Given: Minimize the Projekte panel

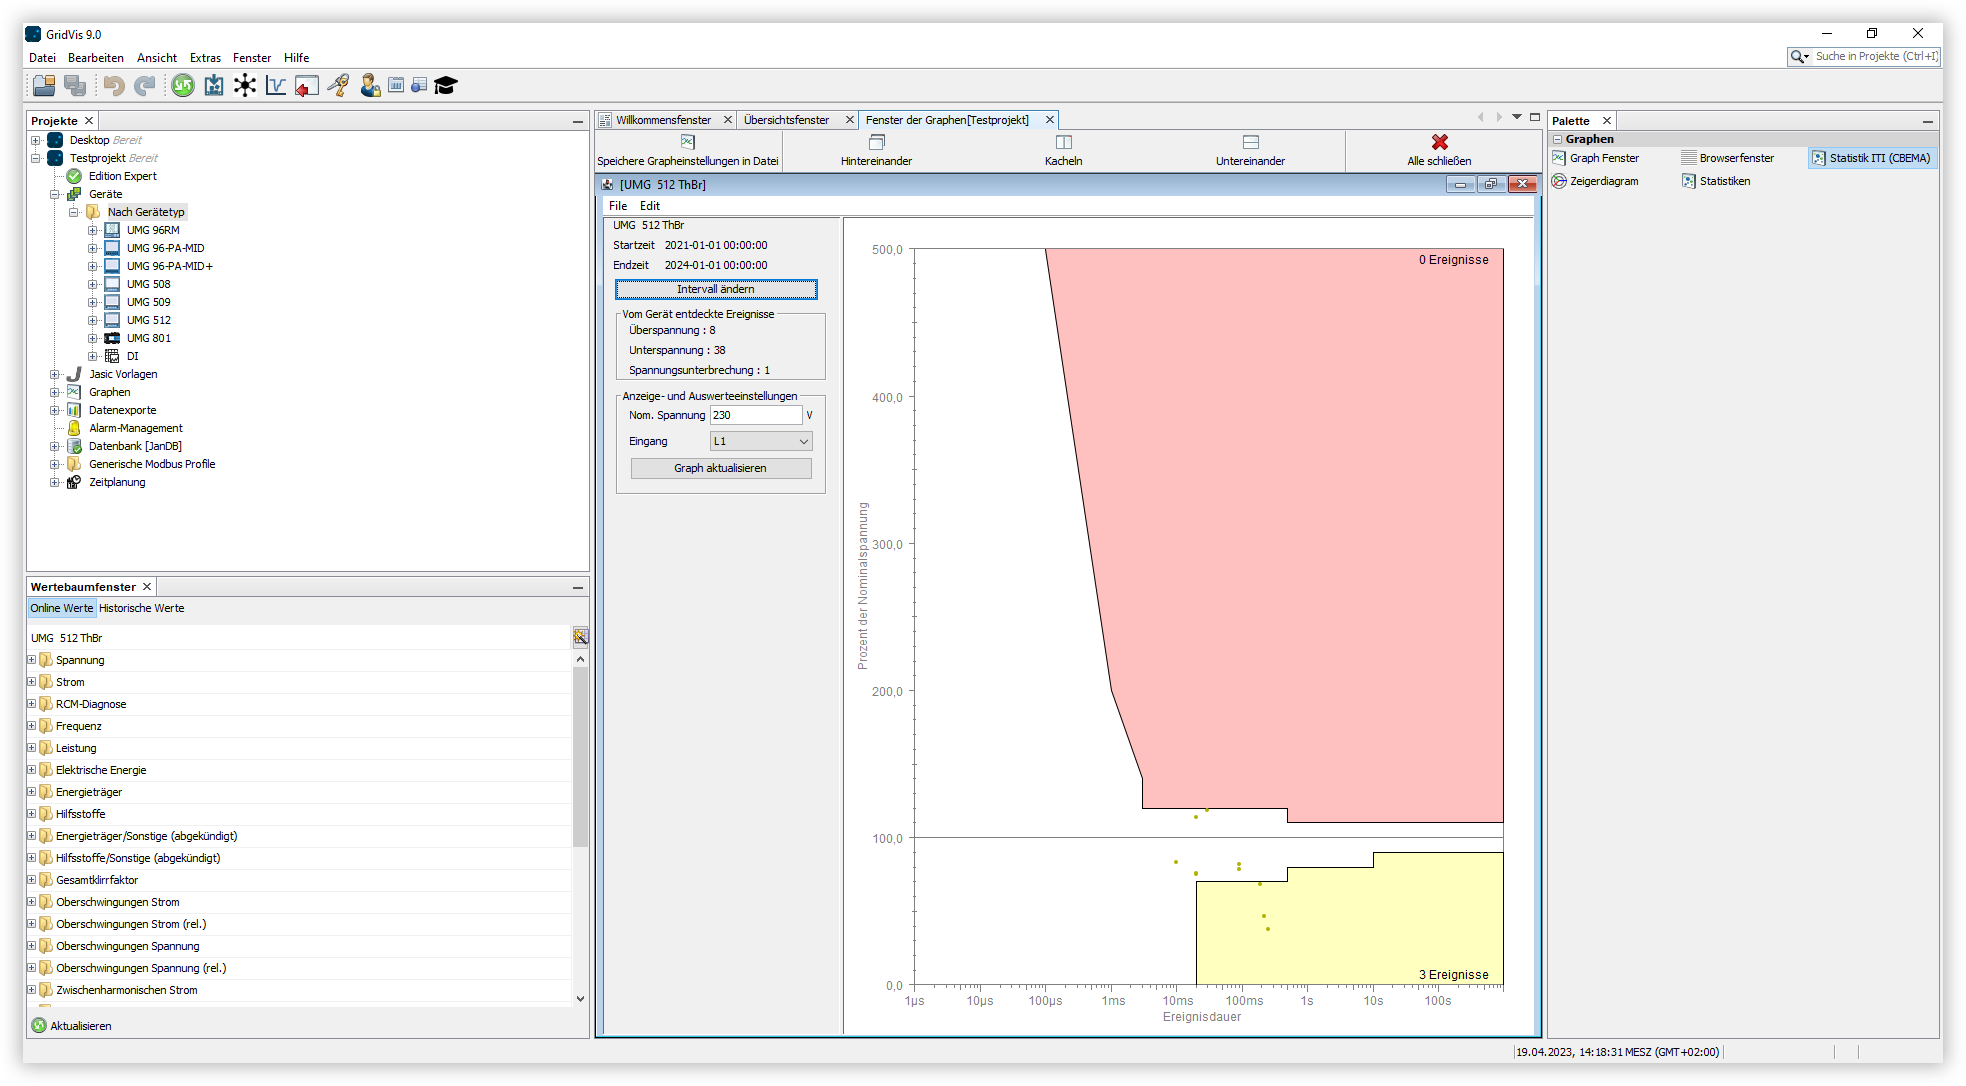Looking at the screenshot, I should coord(578,121).
